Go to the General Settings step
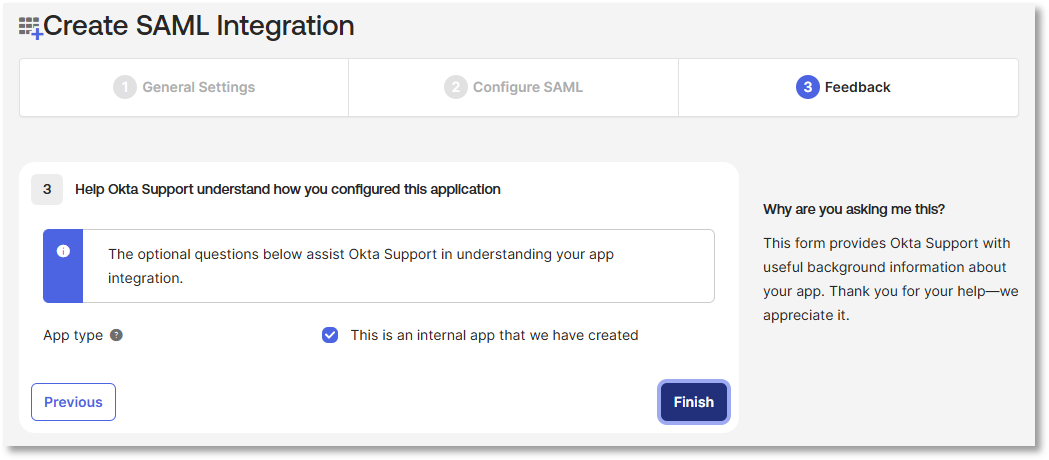 coord(198,87)
